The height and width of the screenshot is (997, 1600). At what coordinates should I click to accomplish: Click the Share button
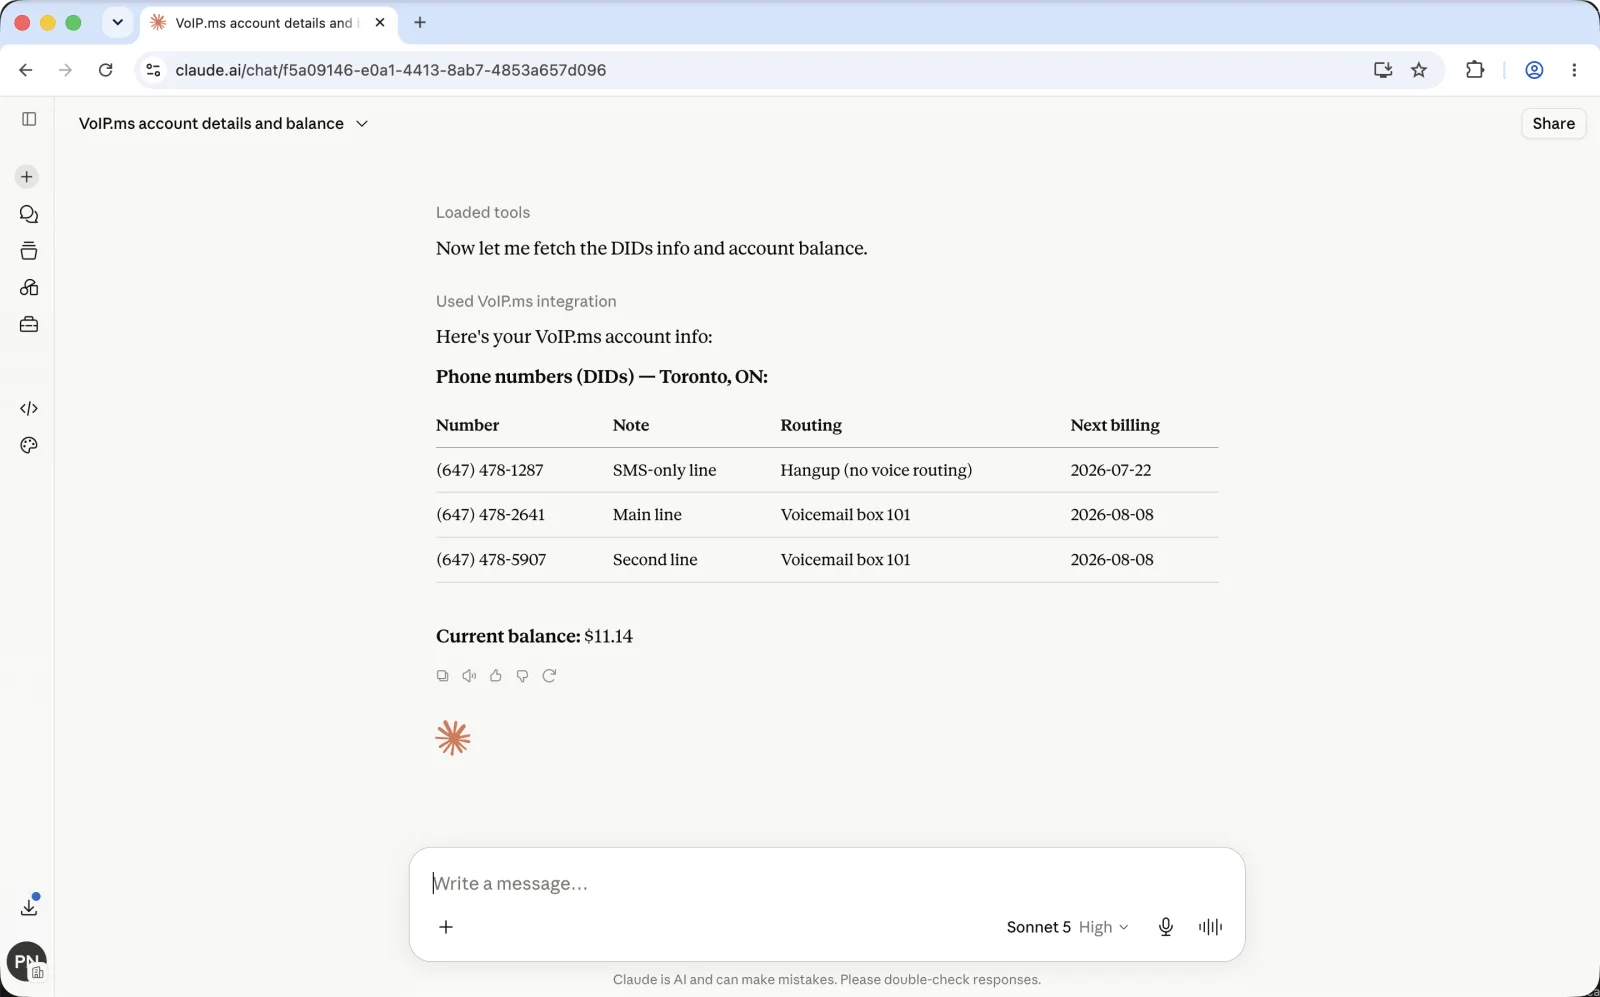(1553, 124)
